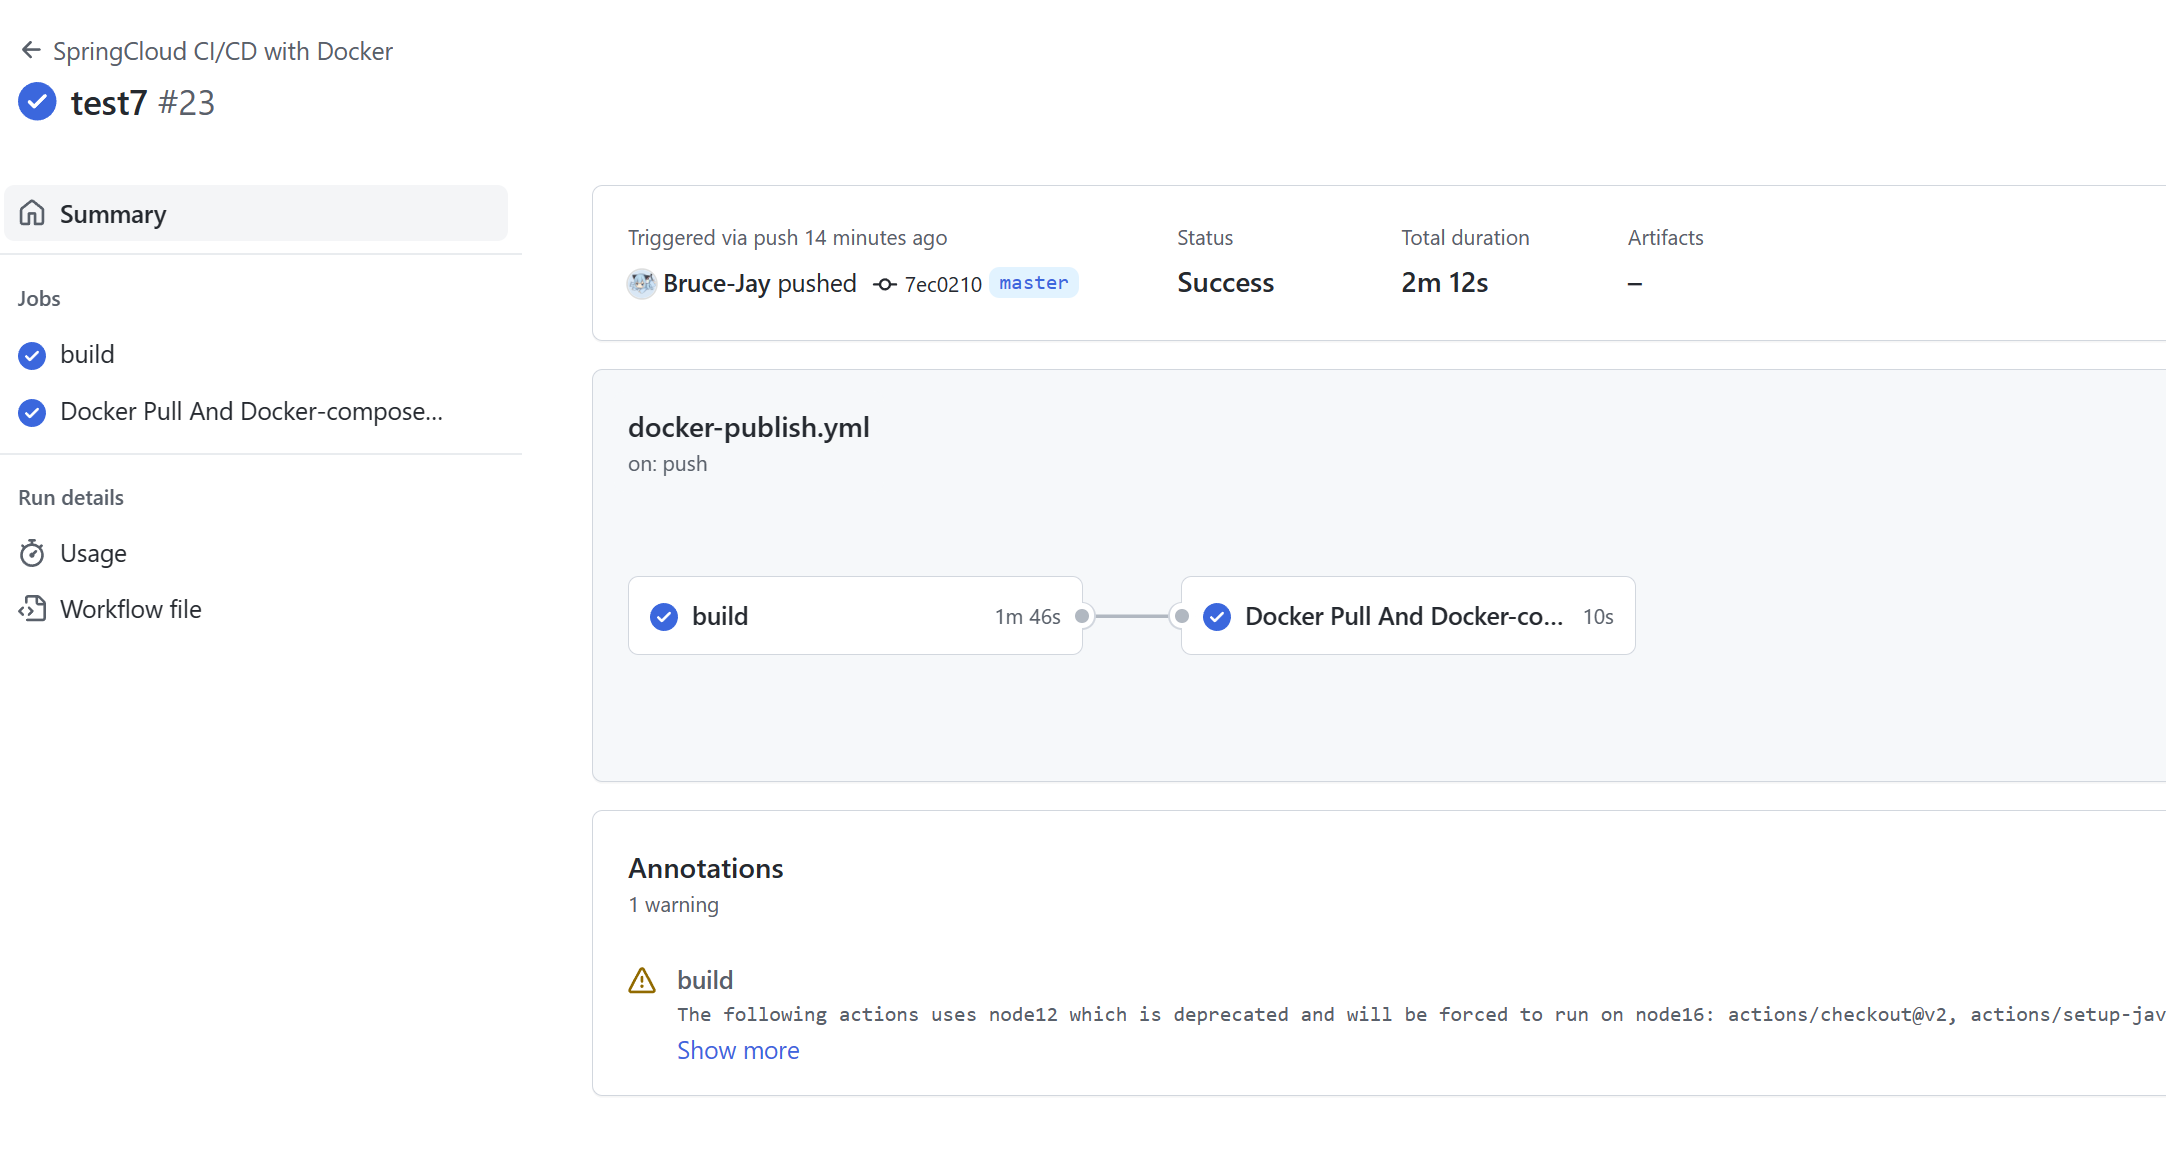Viewport: 2166px width, 1174px height.
Task: Open the Usage run details
Action: [93, 553]
